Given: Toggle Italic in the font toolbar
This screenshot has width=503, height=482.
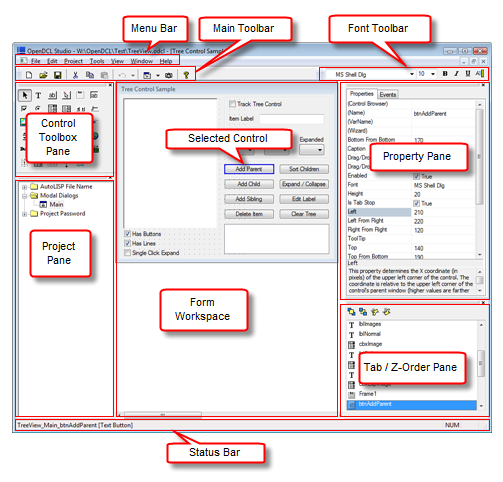Looking at the screenshot, I should coord(456,74).
